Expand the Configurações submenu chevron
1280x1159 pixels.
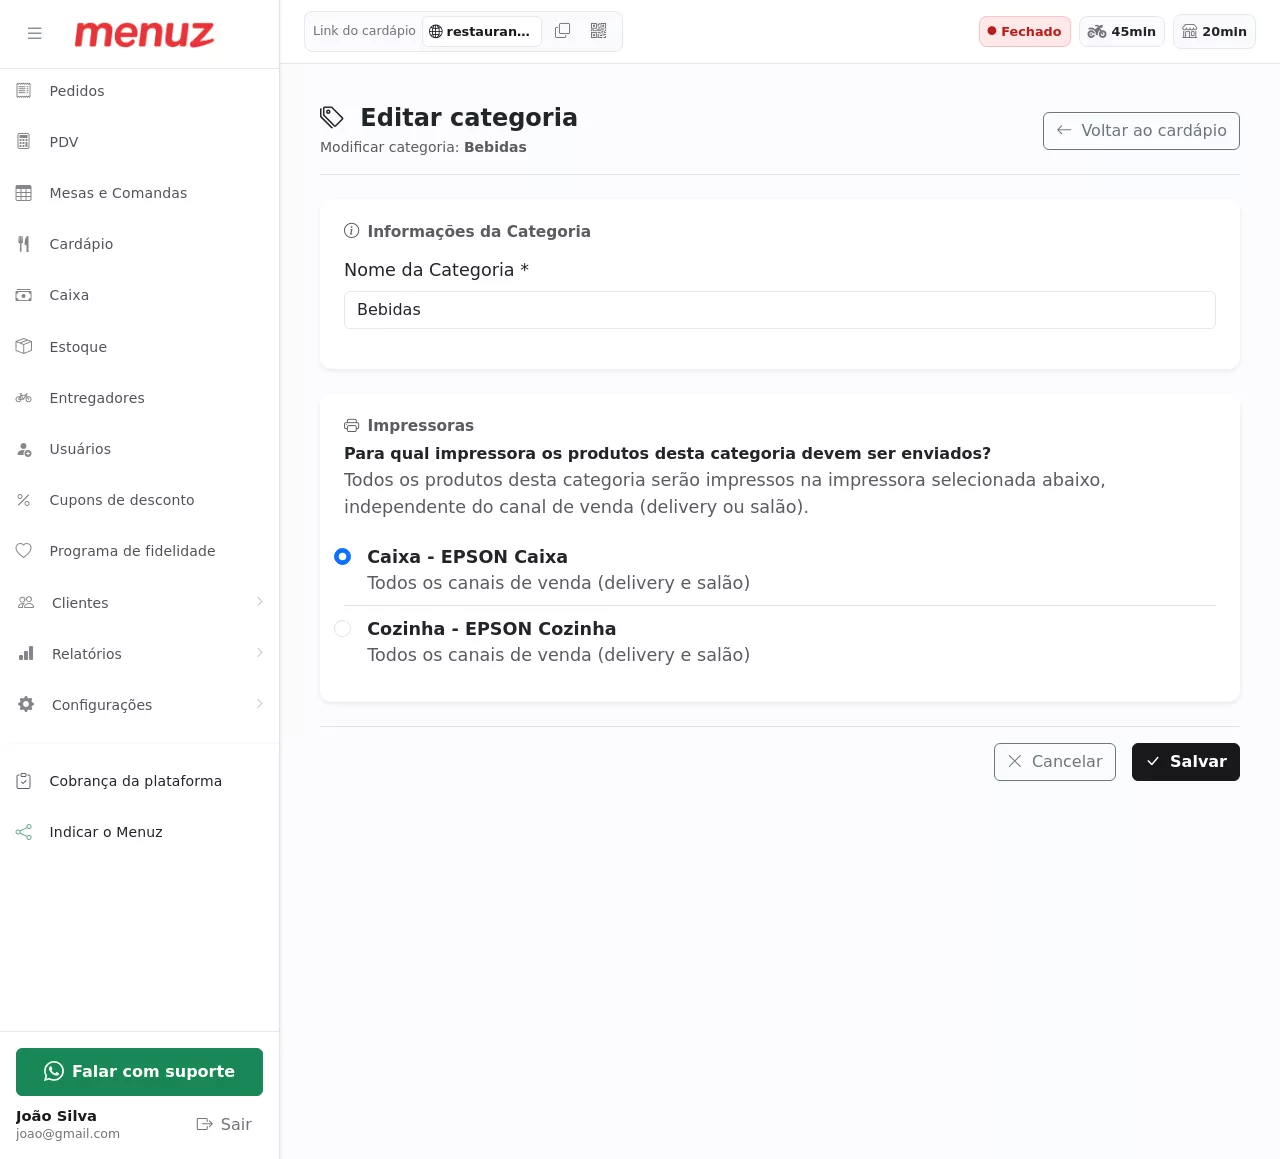click(259, 704)
